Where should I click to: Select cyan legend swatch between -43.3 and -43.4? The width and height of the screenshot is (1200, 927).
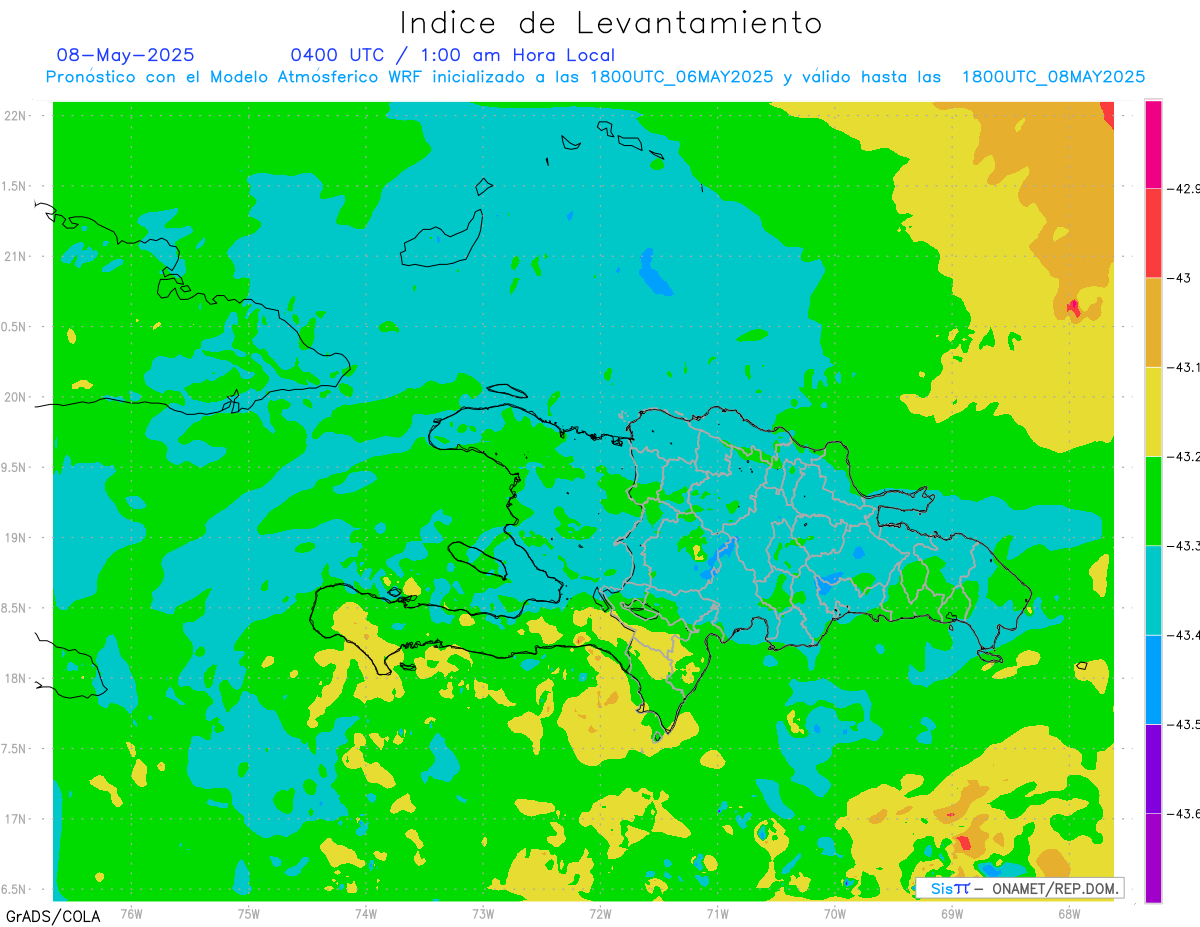(x=1153, y=590)
